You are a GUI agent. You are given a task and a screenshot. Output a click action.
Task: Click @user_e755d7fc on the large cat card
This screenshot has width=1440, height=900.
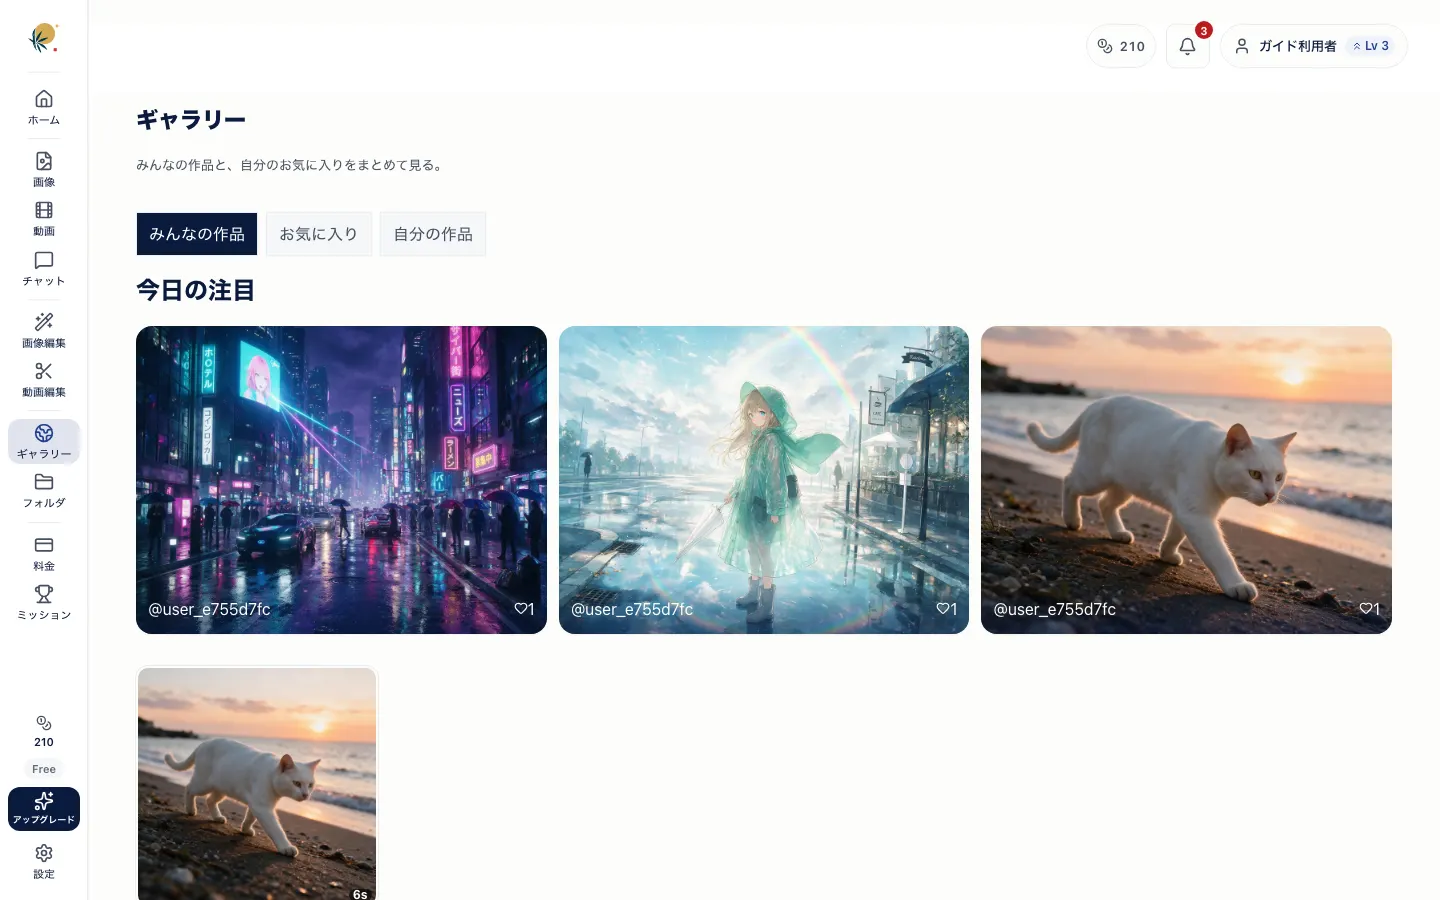click(1054, 609)
